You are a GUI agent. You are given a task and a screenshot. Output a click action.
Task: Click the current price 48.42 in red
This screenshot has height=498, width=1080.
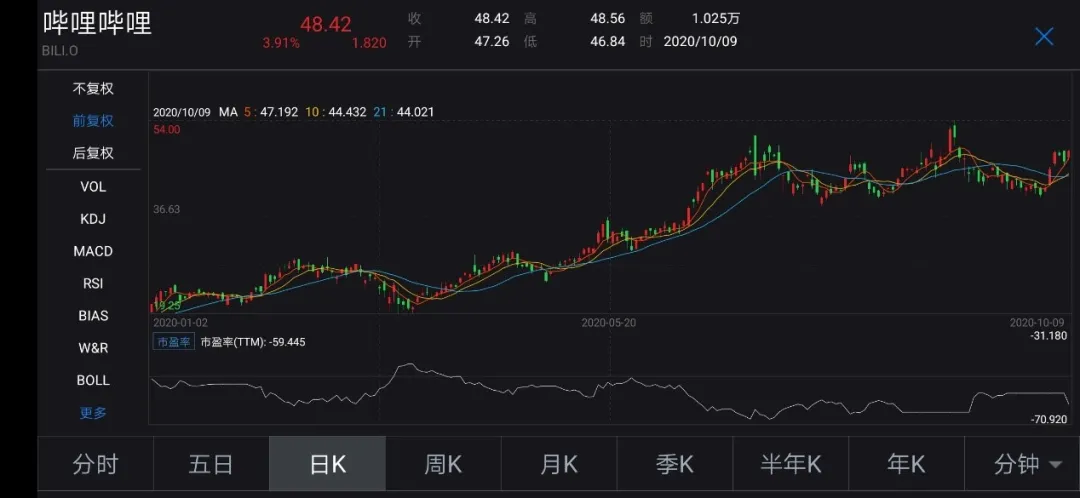pyautogui.click(x=326, y=25)
